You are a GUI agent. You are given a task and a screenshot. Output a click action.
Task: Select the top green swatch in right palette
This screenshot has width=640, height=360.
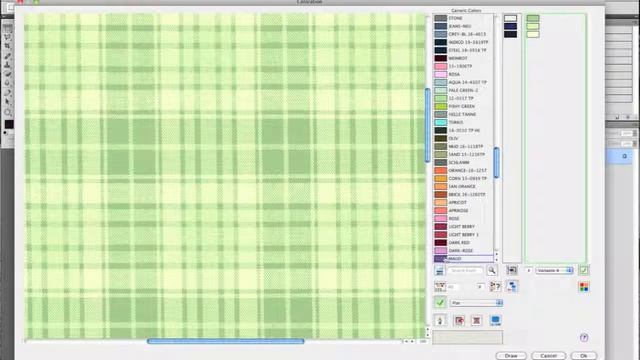[x=533, y=18]
